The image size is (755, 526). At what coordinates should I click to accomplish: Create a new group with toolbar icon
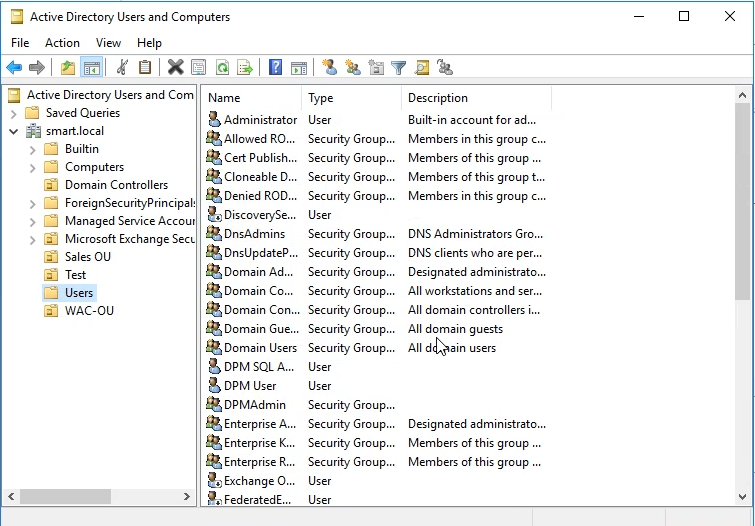click(353, 68)
